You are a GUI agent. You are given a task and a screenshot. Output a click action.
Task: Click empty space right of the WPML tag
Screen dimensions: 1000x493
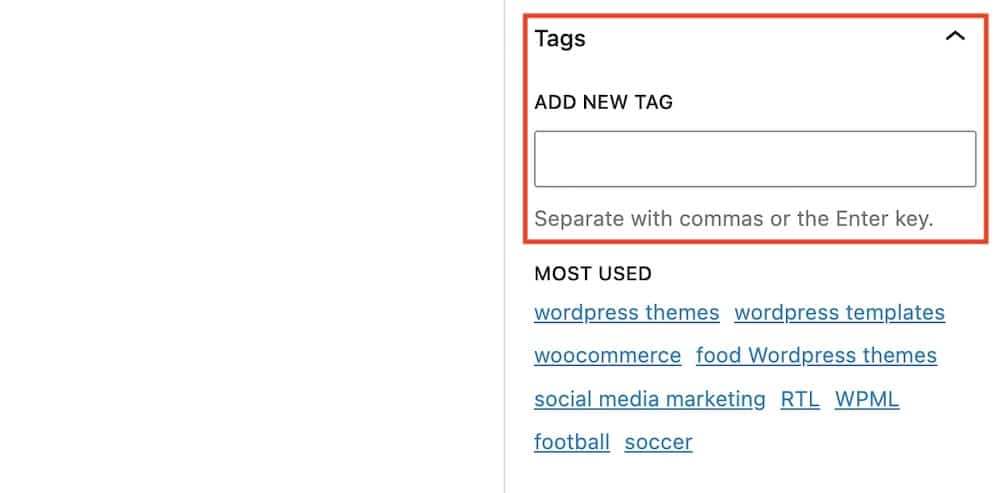click(944, 399)
